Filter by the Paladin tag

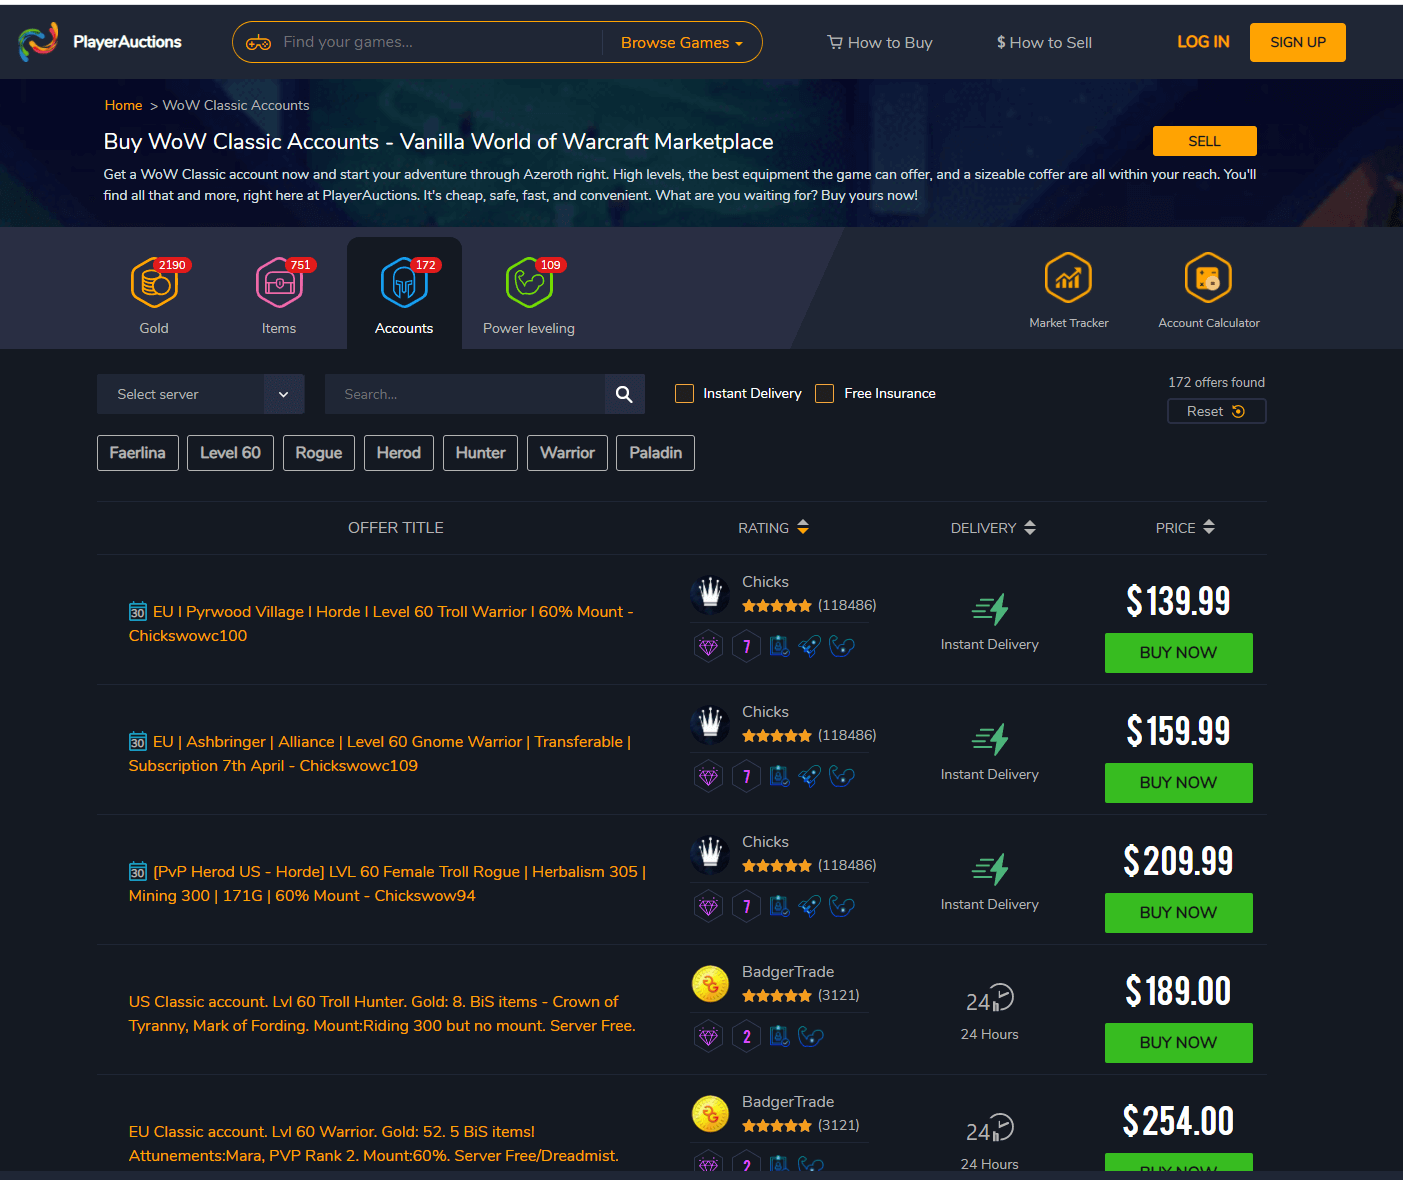(655, 453)
